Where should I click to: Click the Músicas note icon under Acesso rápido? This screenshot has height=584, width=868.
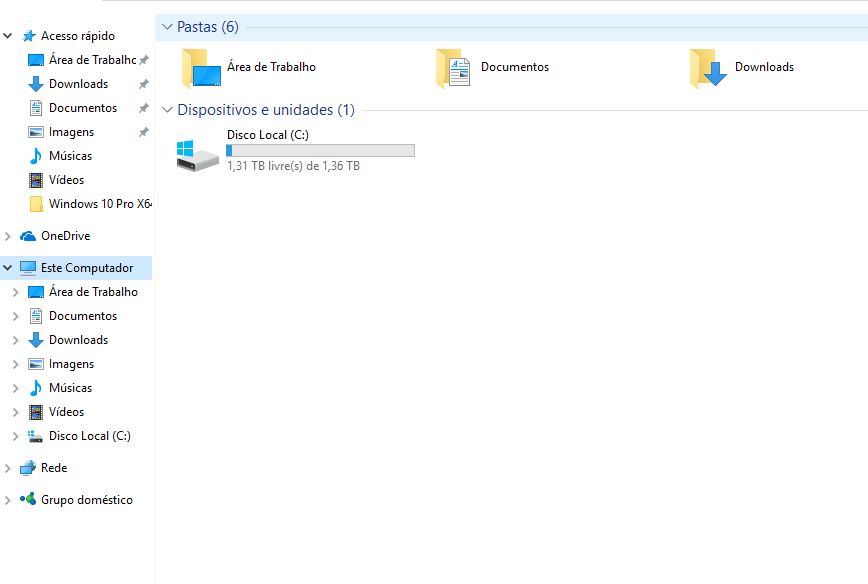point(36,156)
